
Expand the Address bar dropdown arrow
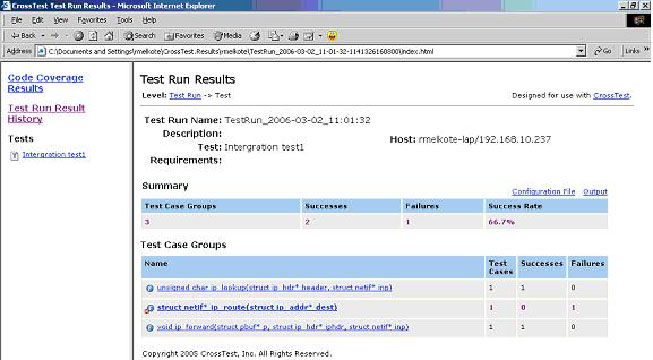pyautogui.click(x=581, y=51)
